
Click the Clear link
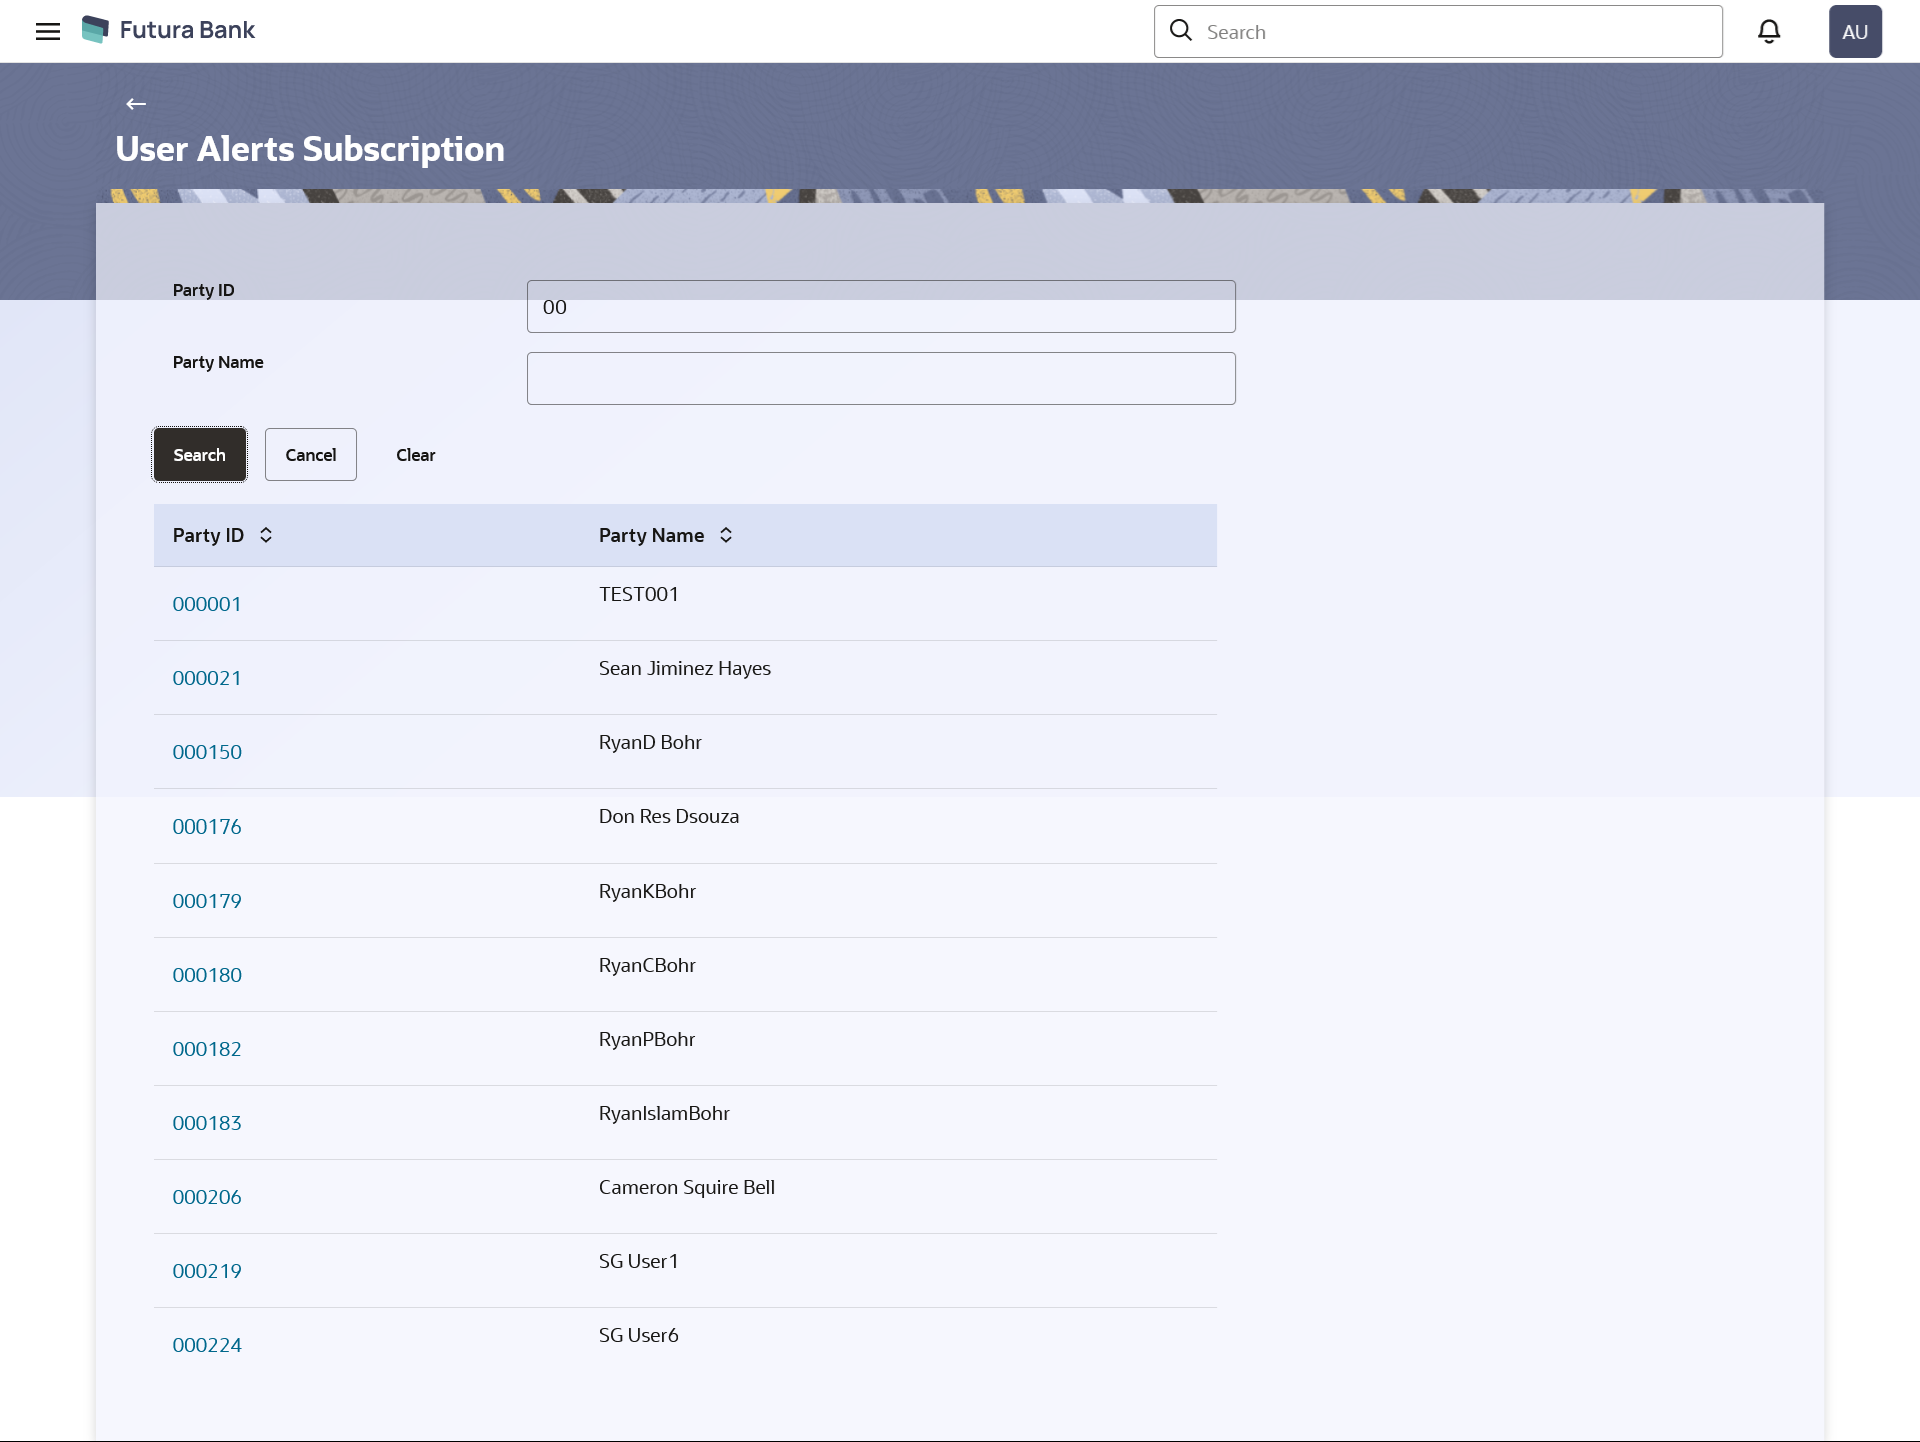click(415, 455)
